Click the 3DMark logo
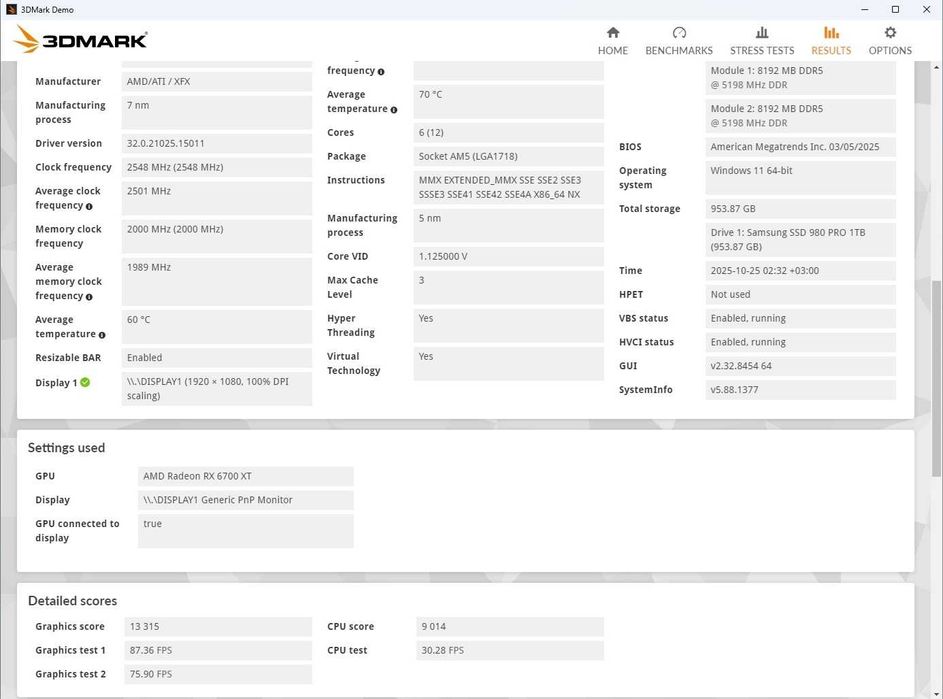Viewport: 943px width, 699px height. 80,40
